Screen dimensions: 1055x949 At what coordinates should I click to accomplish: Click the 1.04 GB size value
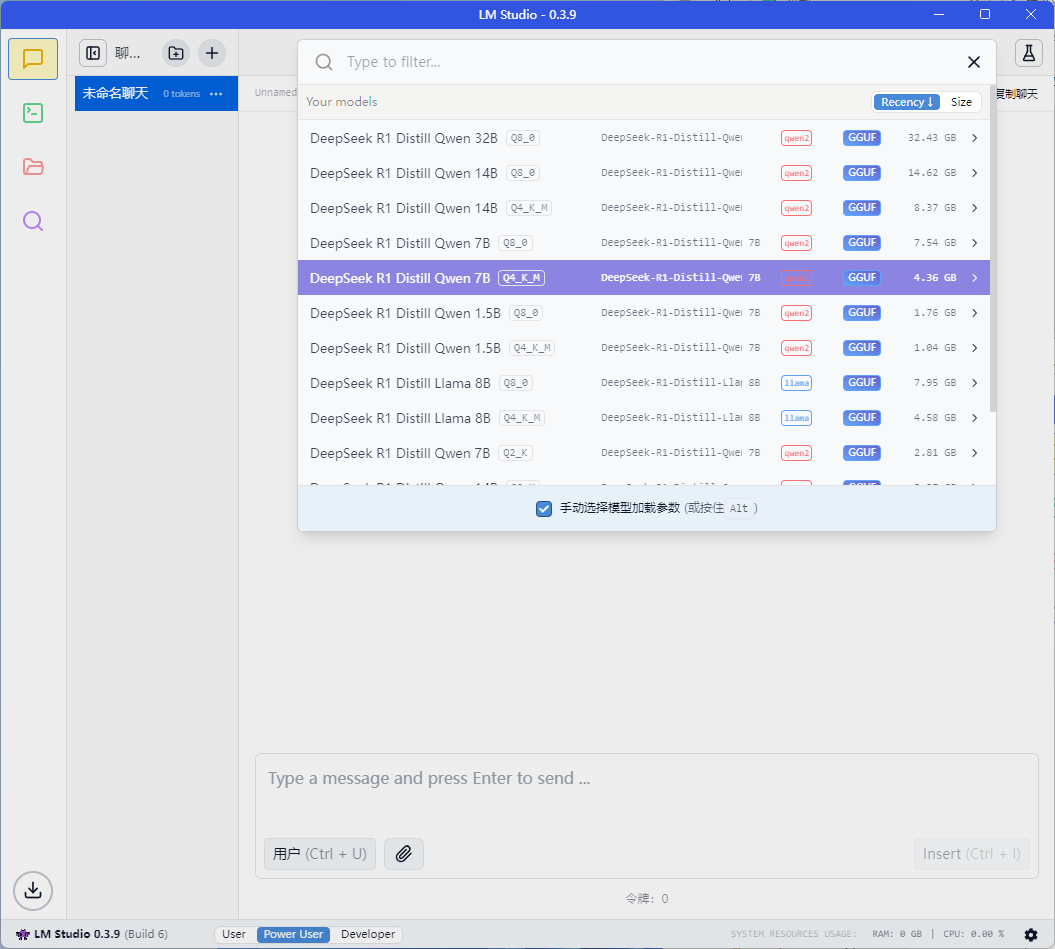pos(935,348)
